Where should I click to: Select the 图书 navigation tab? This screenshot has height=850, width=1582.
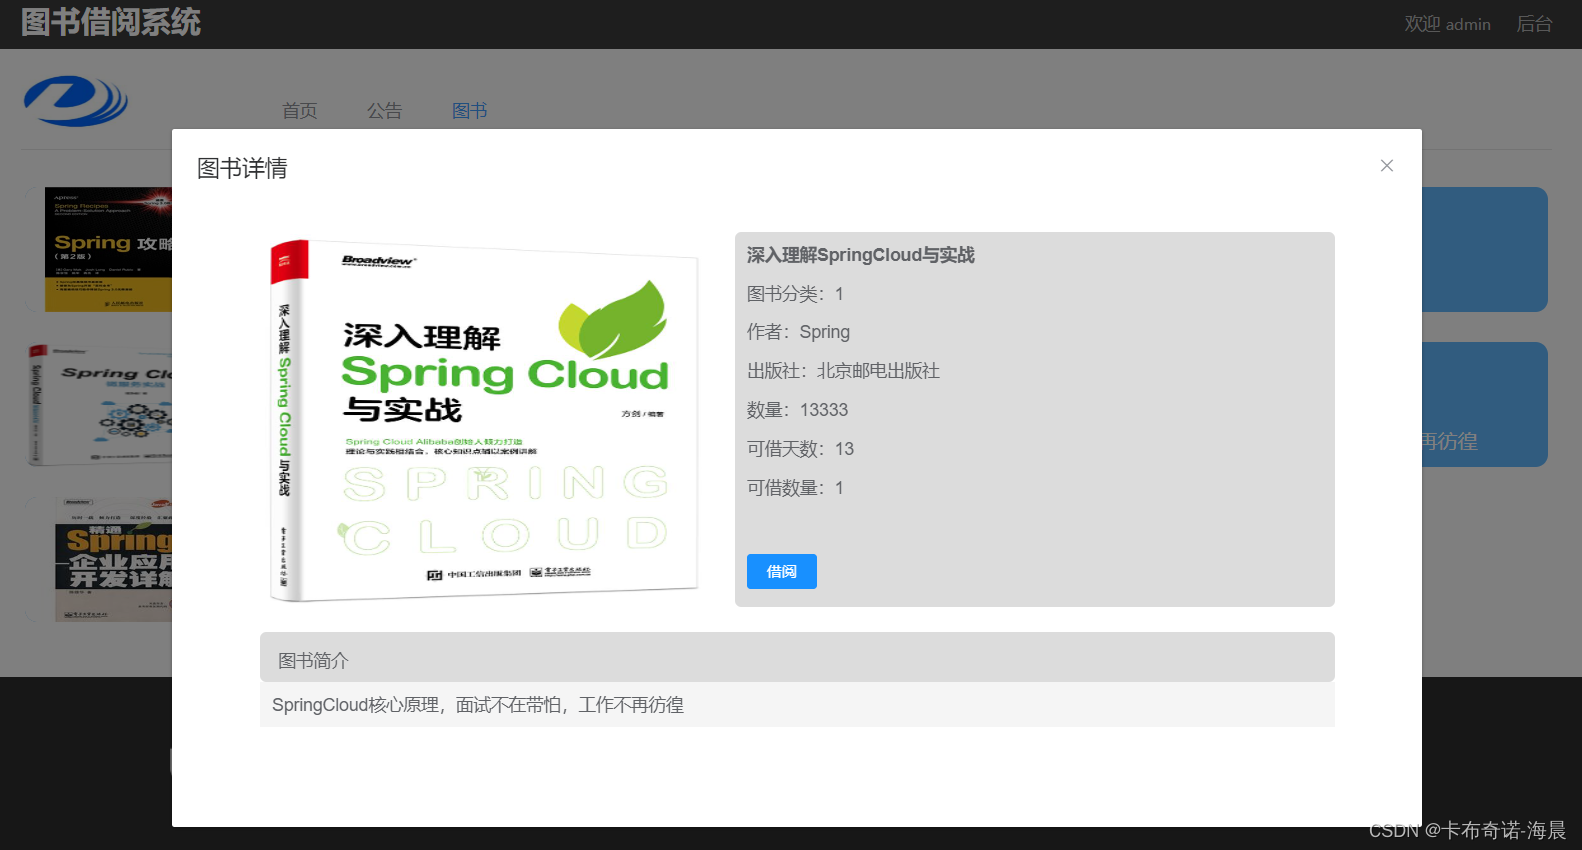(x=469, y=111)
